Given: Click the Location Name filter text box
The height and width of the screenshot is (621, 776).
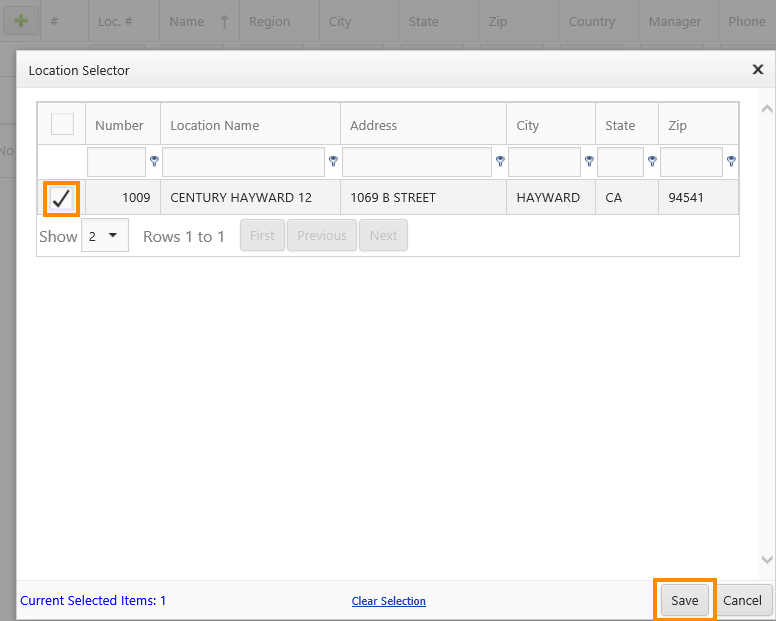Looking at the screenshot, I should point(243,162).
